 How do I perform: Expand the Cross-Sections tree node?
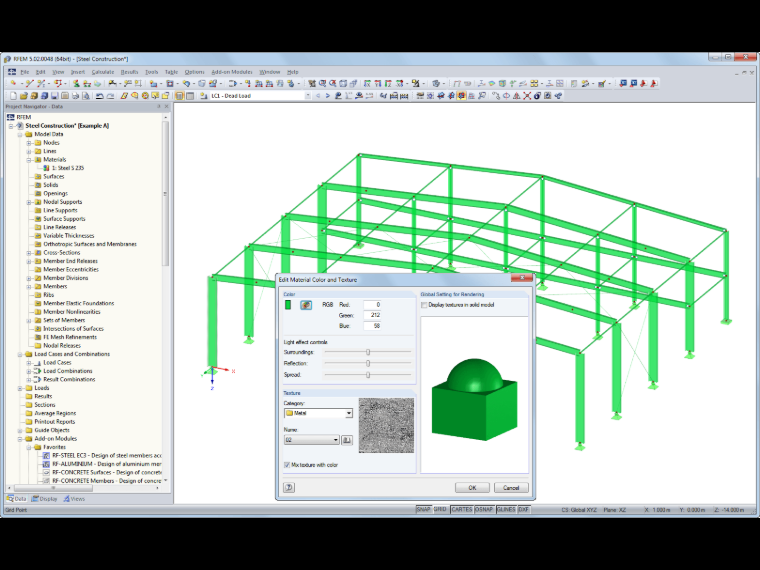[x=29, y=253]
